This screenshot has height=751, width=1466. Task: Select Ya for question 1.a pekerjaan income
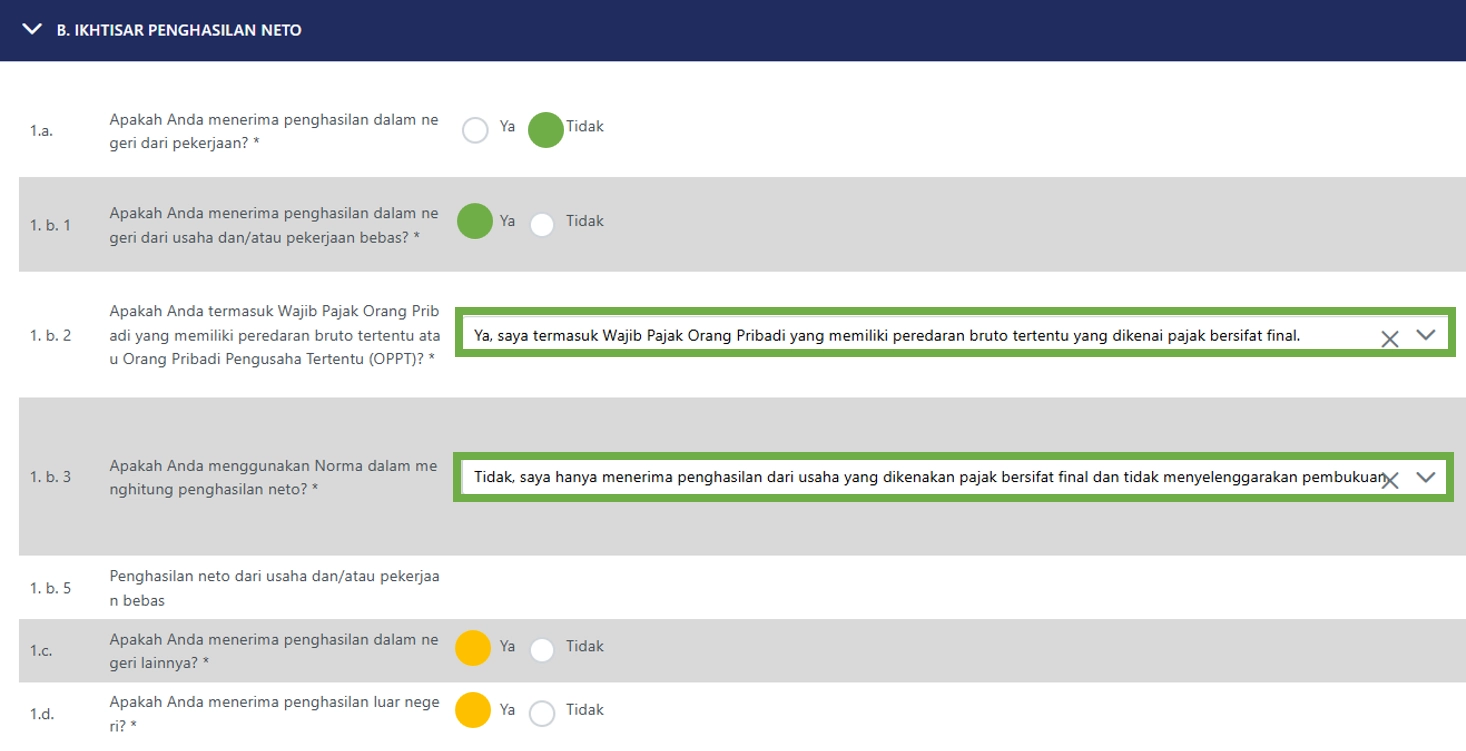476,130
